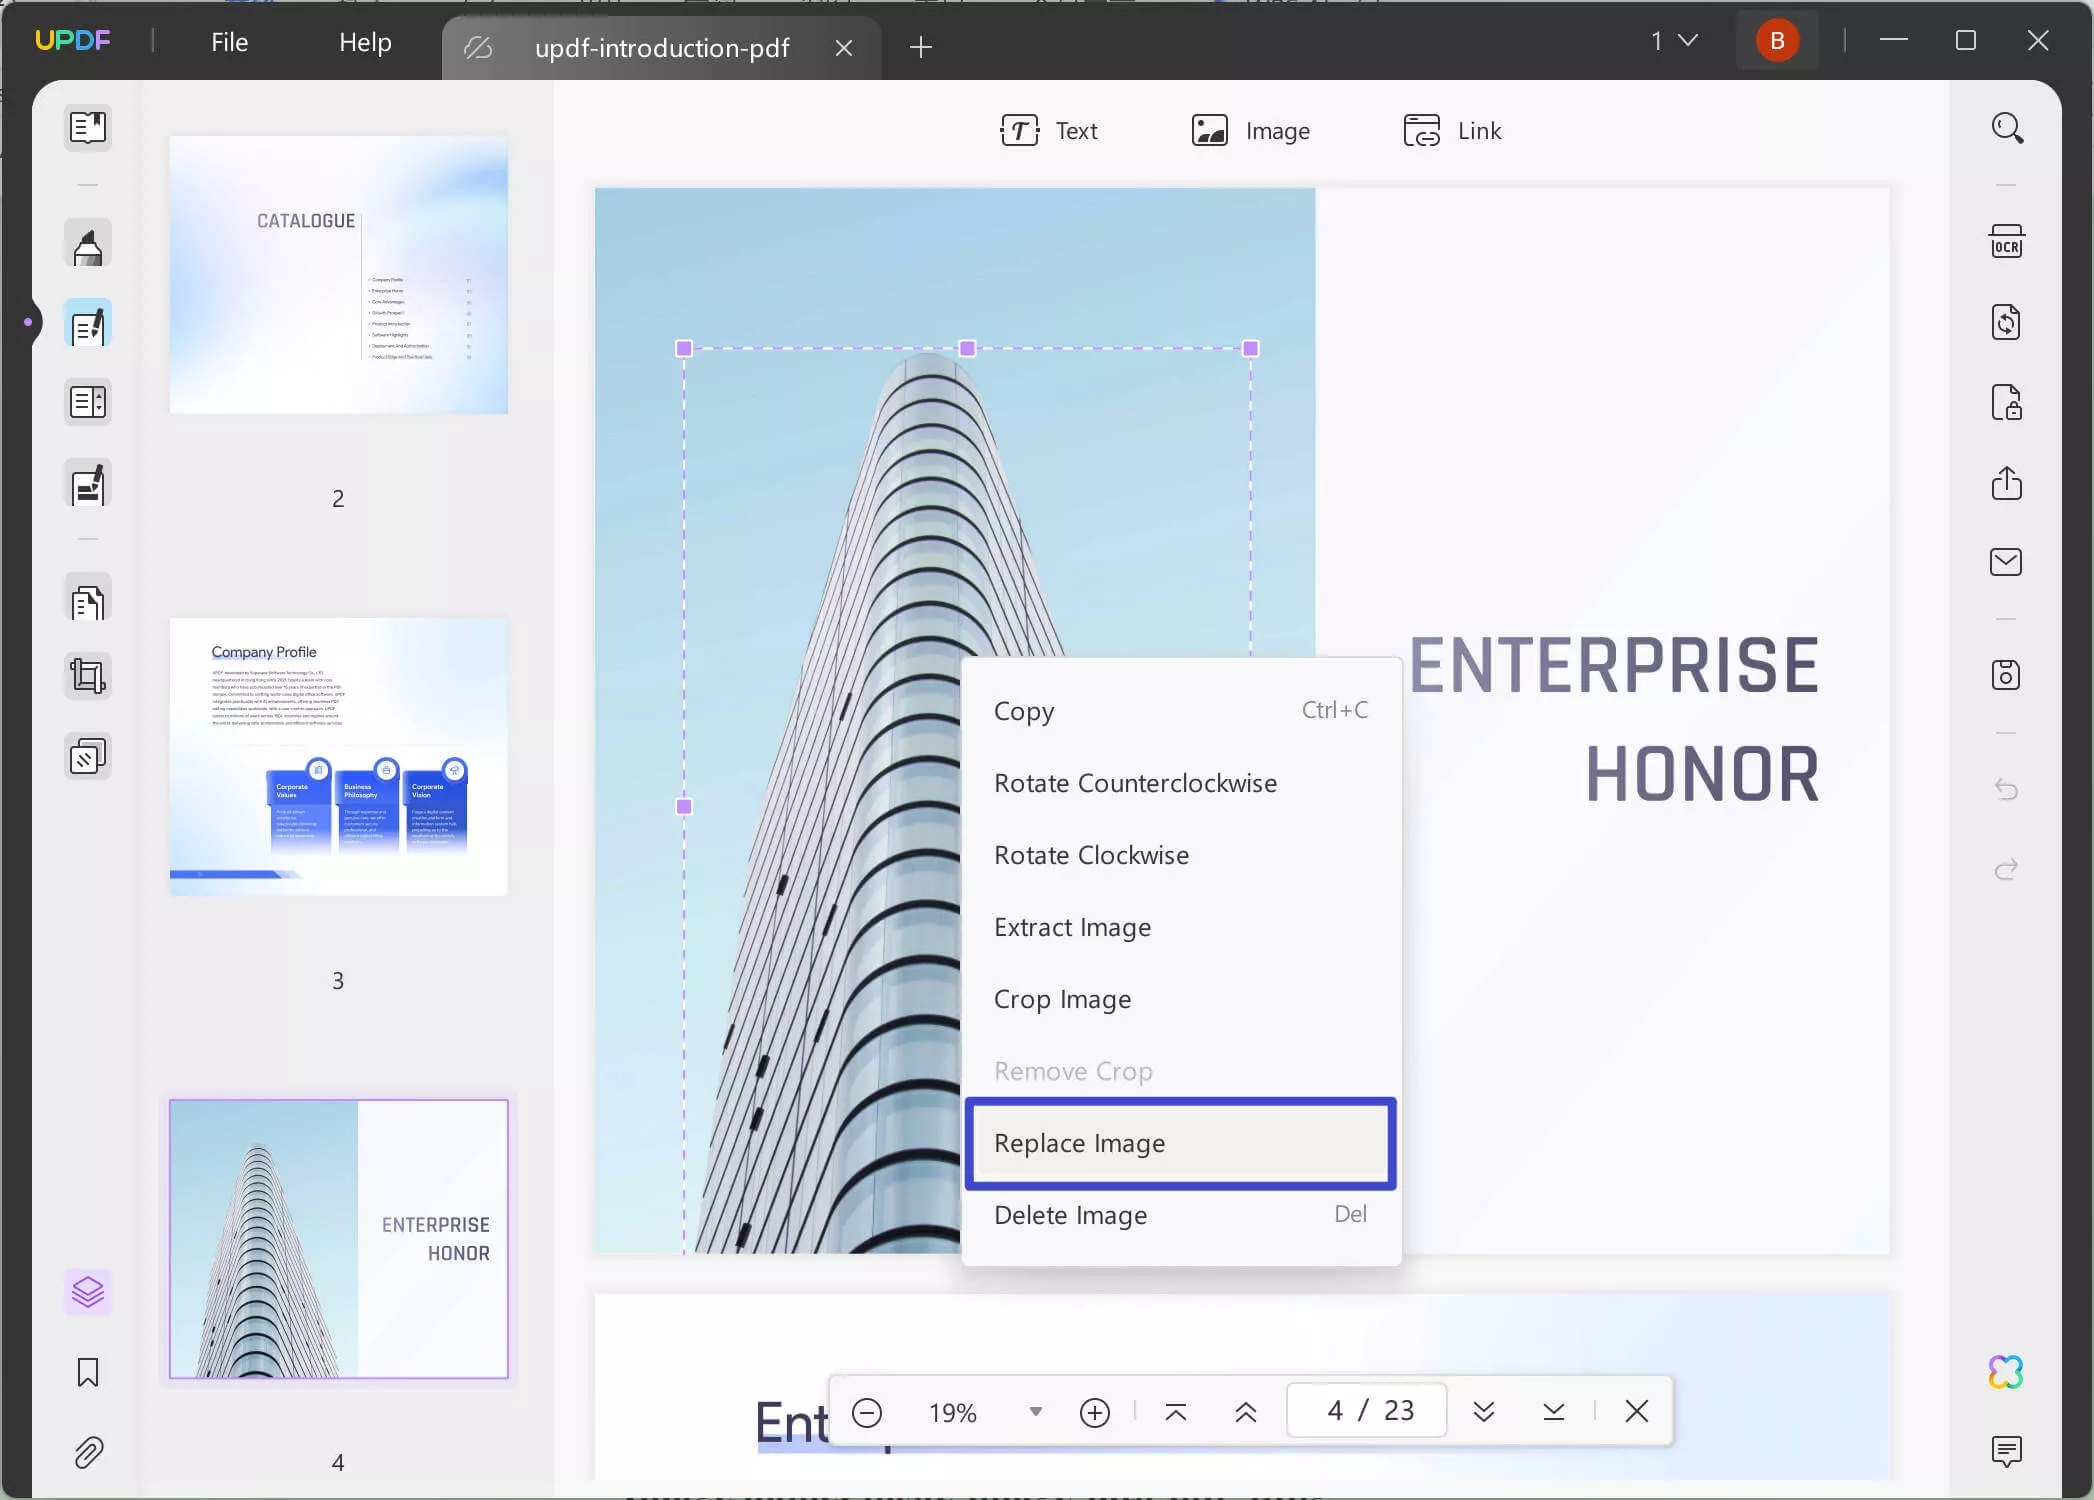Click the Redo arrow icon
Image resolution: width=2094 pixels, height=1500 pixels.
pos(2007,869)
